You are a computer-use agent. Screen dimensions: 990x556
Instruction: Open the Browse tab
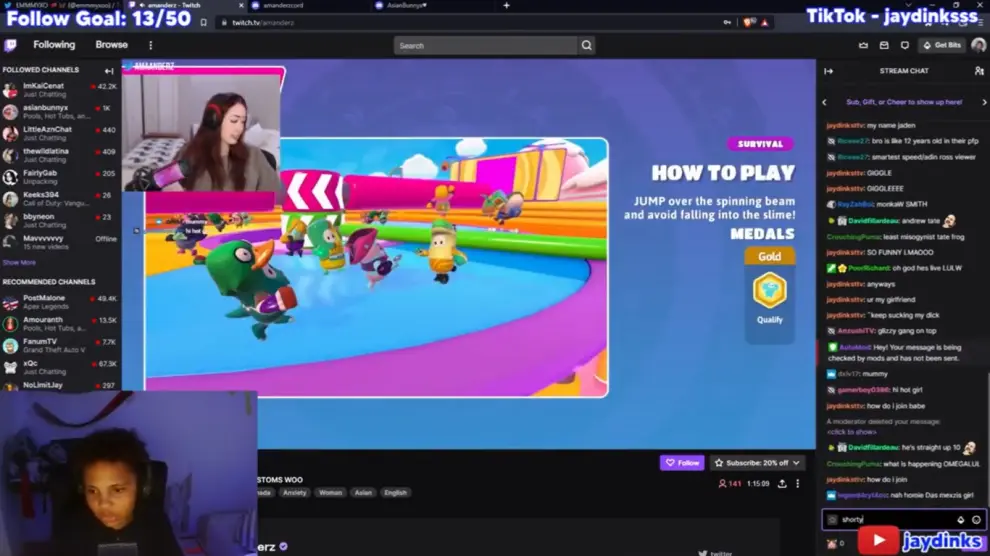click(111, 45)
